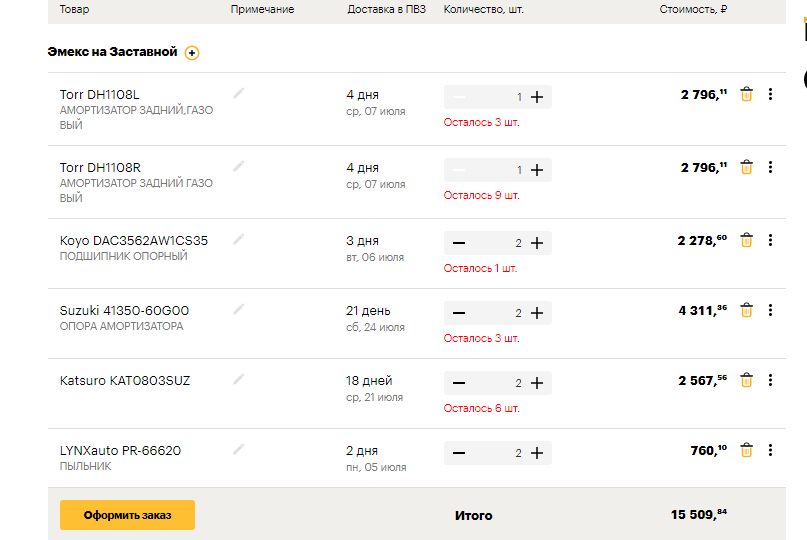Open three-dot menu for Suzuki 41350-60G00
The width and height of the screenshot is (807, 540).
[x=770, y=310]
